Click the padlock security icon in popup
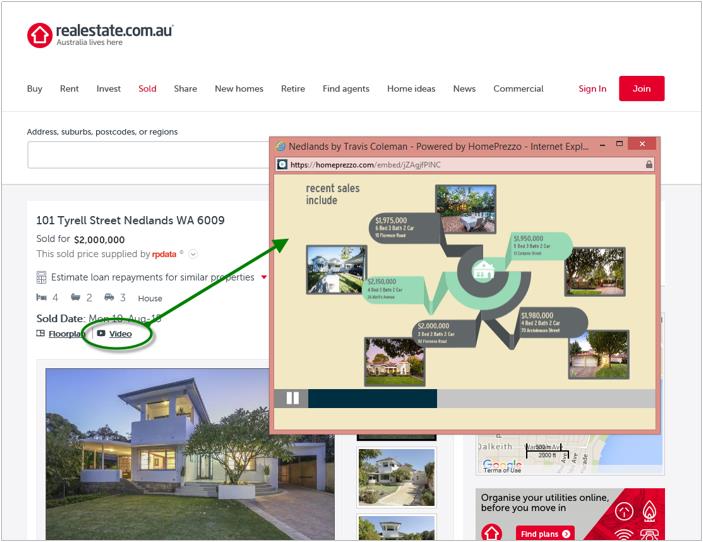The width and height of the screenshot is (703, 542). click(x=649, y=165)
